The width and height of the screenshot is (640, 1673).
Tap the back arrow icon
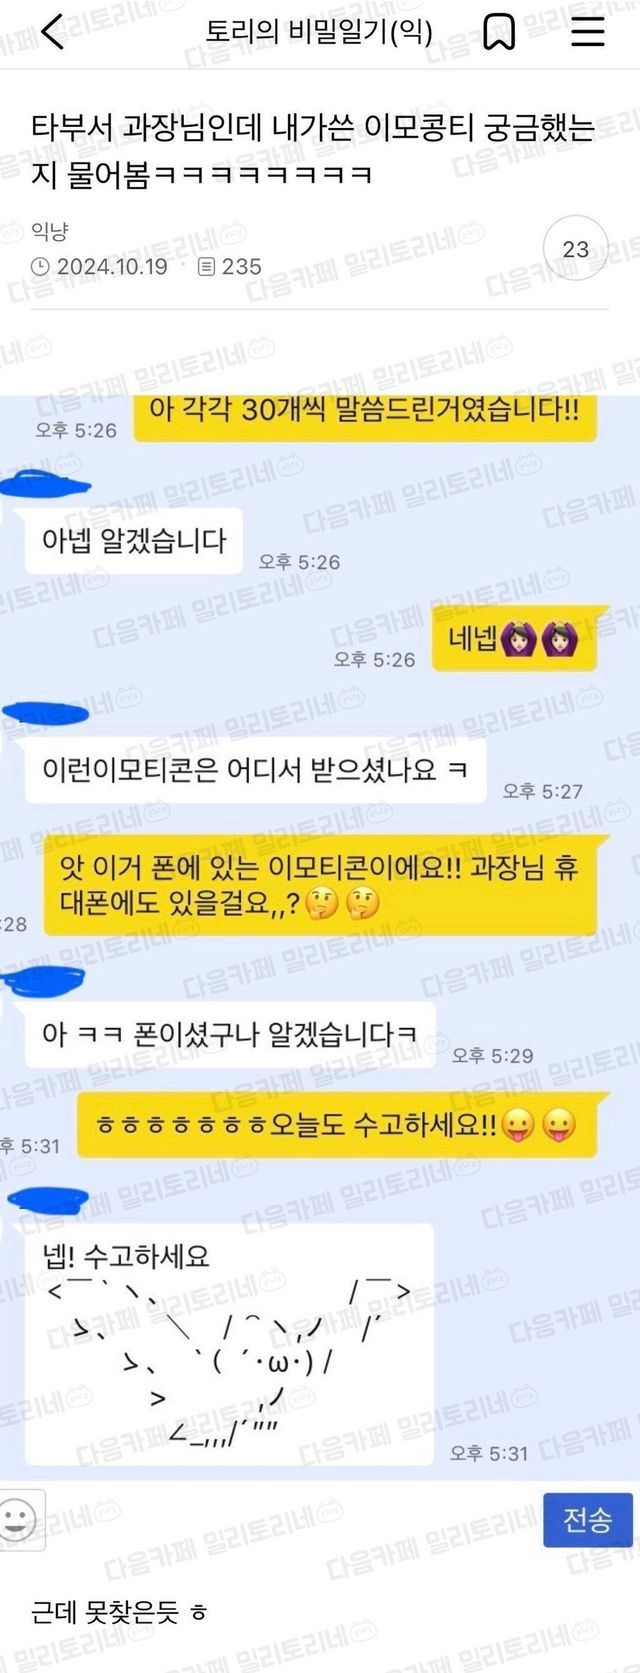[53, 32]
